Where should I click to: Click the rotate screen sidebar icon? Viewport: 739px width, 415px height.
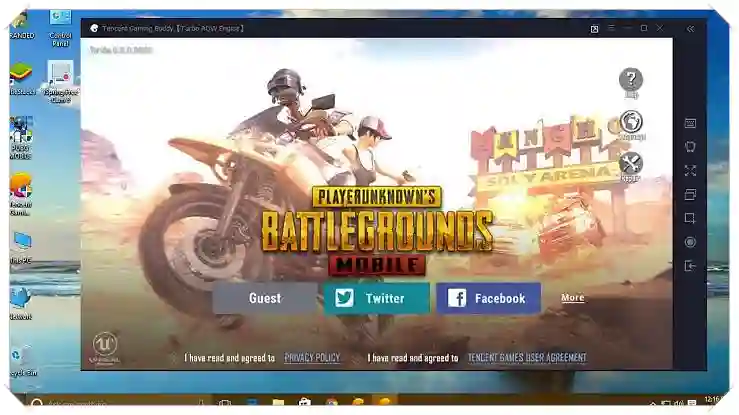pyautogui.click(x=690, y=147)
